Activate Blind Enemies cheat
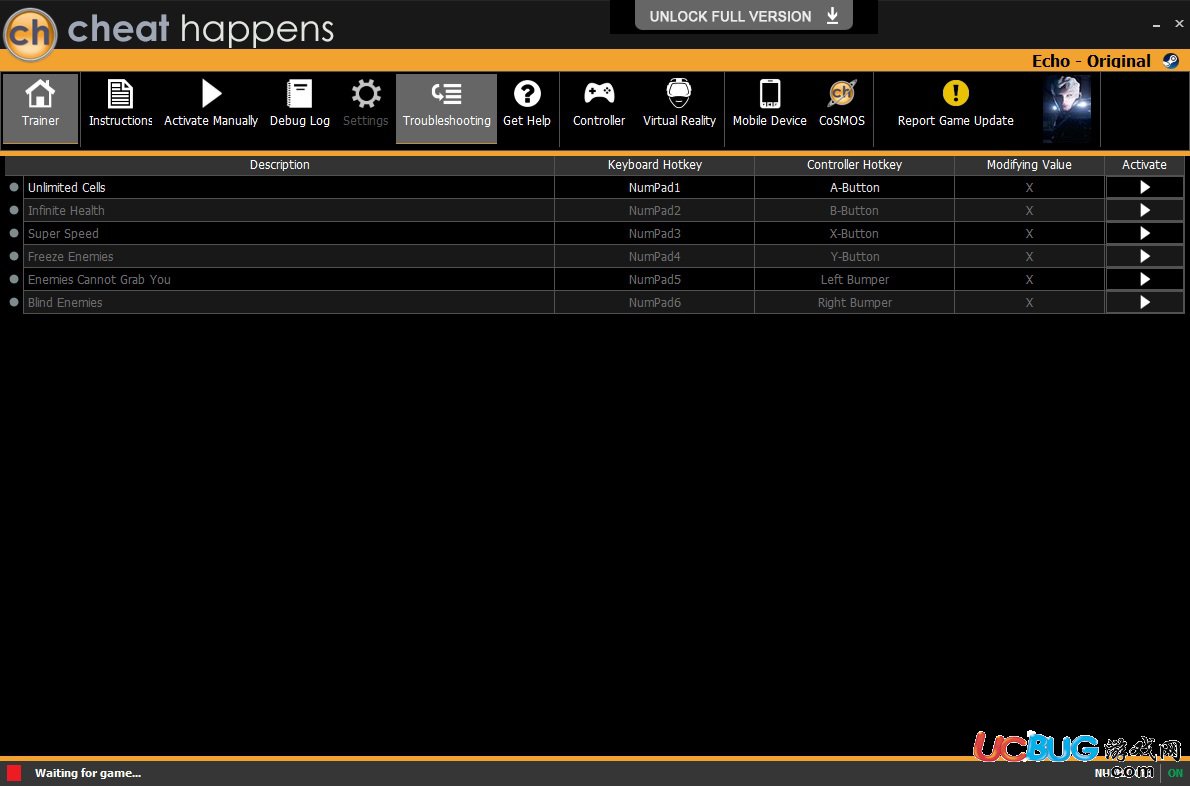Image resolution: width=1190 pixels, height=786 pixels. (1144, 302)
